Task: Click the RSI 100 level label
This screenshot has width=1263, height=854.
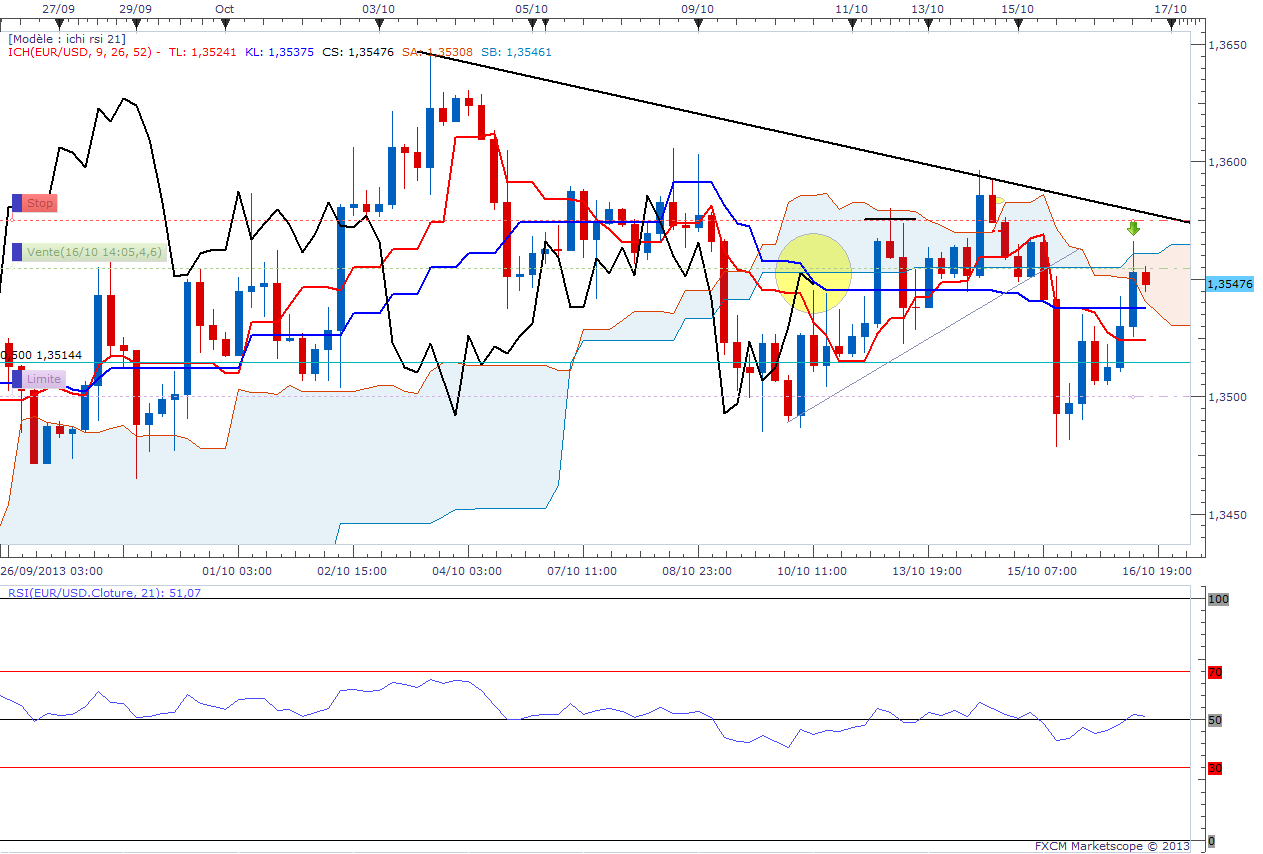Action: (x=1218, y=599)
